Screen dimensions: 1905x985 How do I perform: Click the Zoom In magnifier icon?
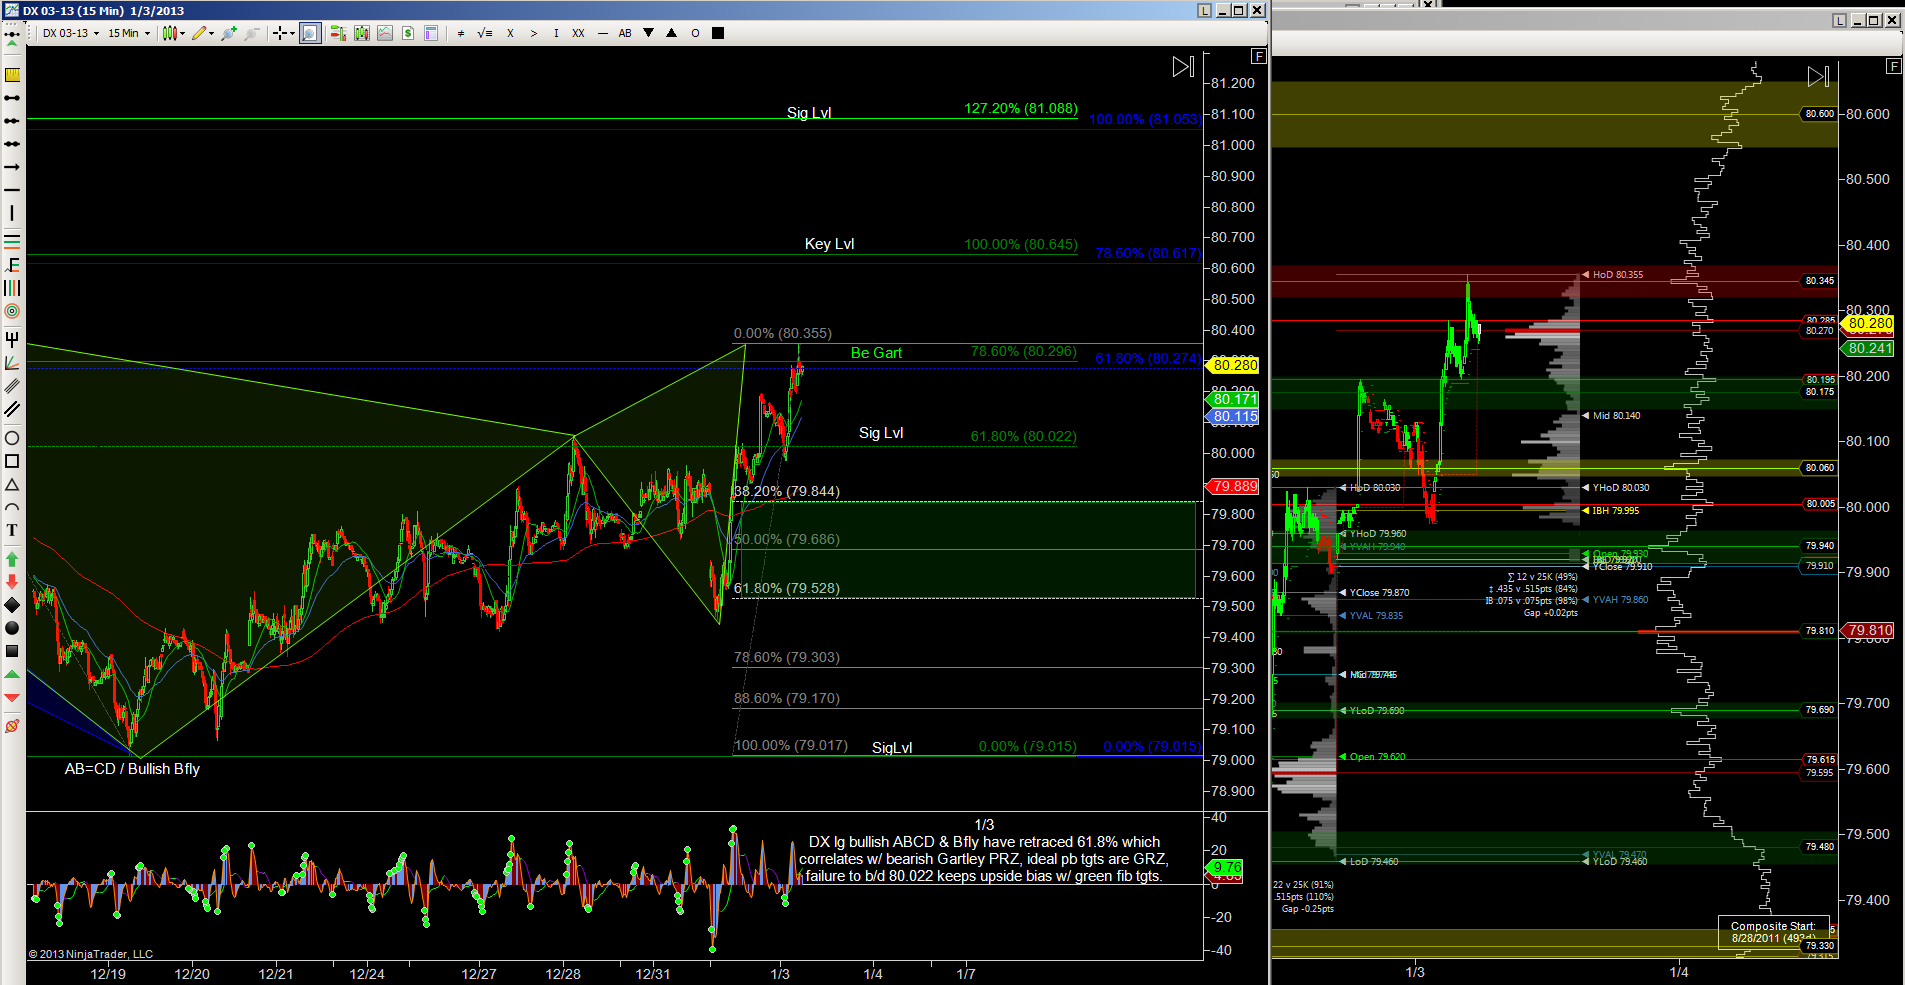(229, 33)
